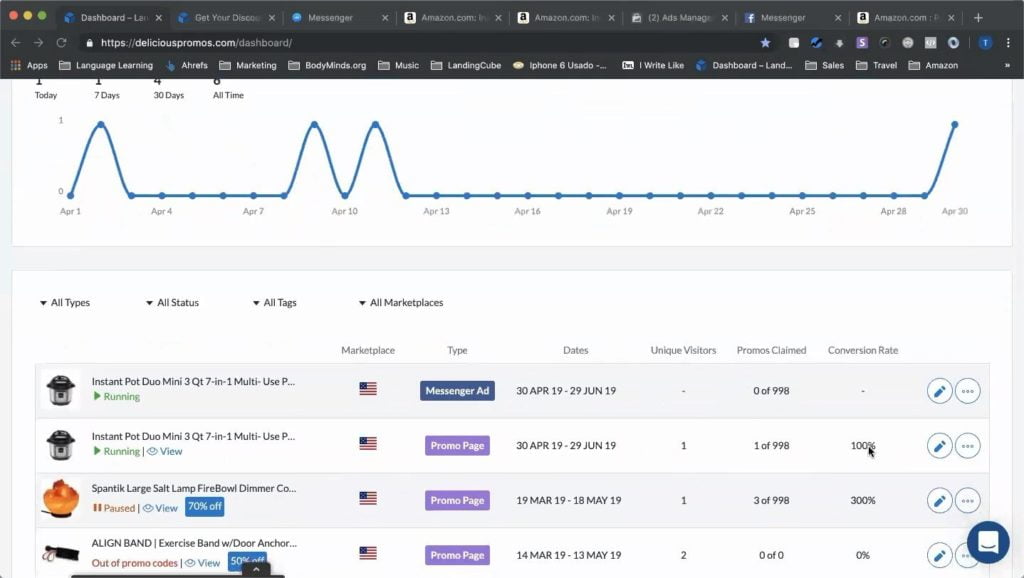View the ALIGN BAND promo page
Screen dimensions: 1024x578
203,563
